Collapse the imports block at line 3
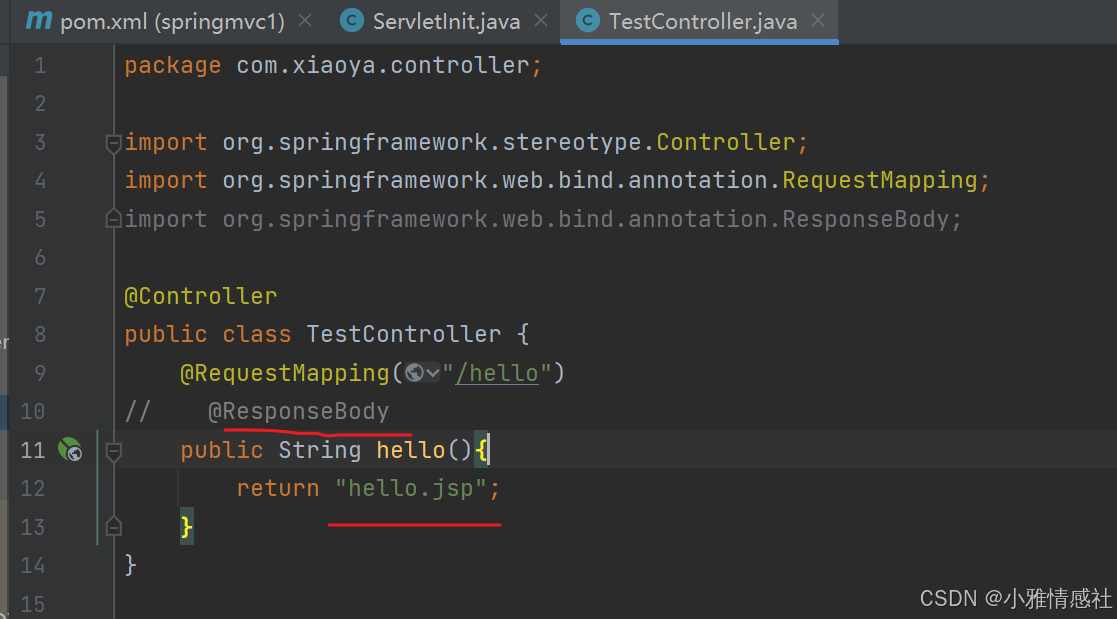The height and width of the screenshot is (619, 1117). [114, 142]
